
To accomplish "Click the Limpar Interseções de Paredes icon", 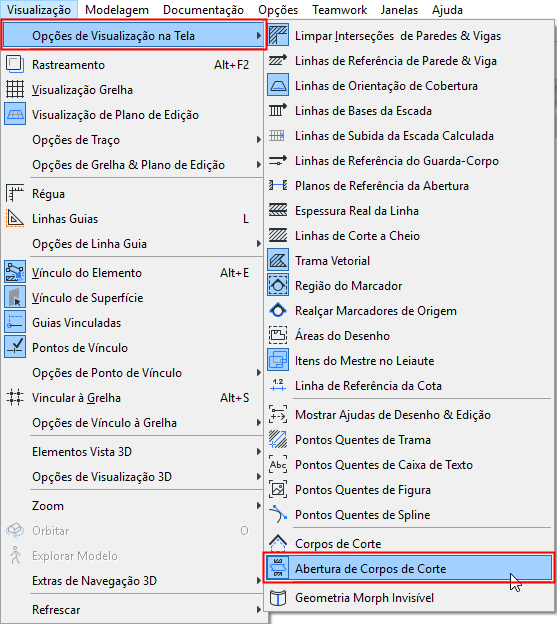I will tap(278, 35).
